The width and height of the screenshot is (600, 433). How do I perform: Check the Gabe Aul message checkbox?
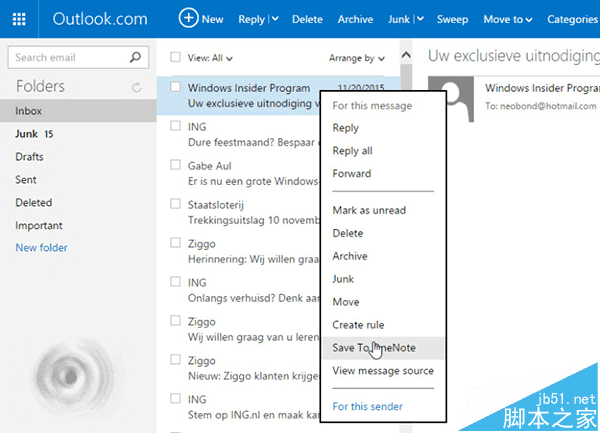[x=175, y=164]
